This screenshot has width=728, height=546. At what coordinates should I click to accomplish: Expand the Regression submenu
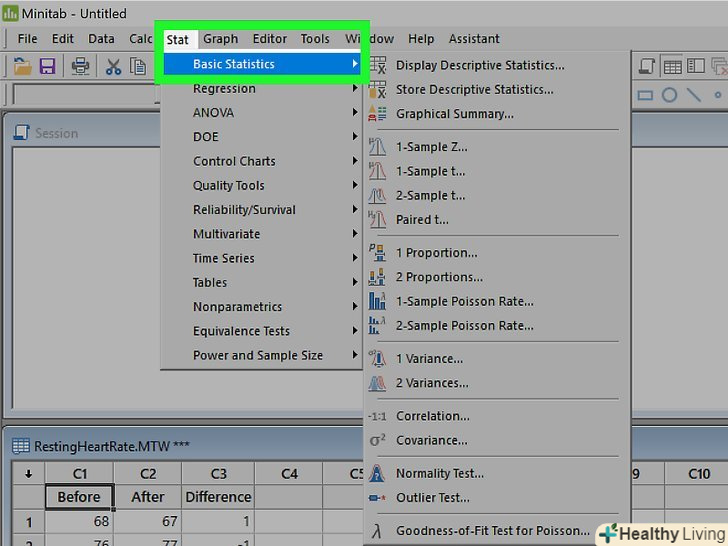[261, 88]
